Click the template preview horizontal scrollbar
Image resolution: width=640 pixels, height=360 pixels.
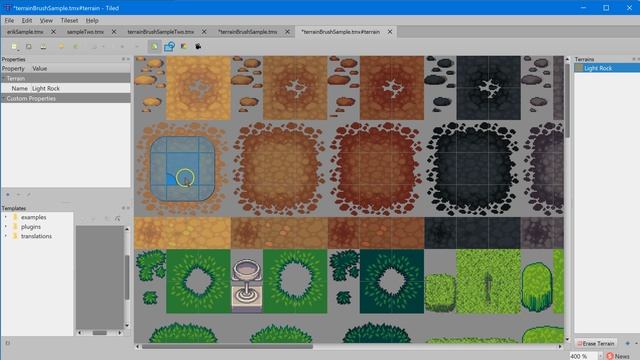99,333
